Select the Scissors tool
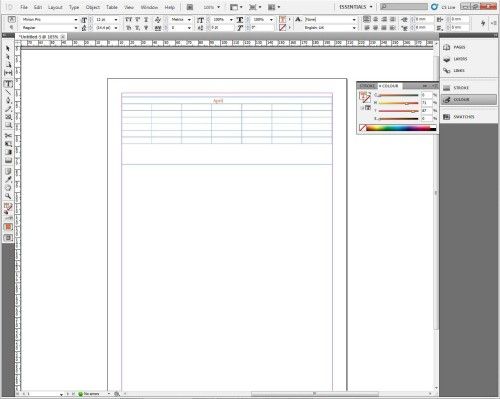This screenshot has height=399, width=500. [8, 135]
